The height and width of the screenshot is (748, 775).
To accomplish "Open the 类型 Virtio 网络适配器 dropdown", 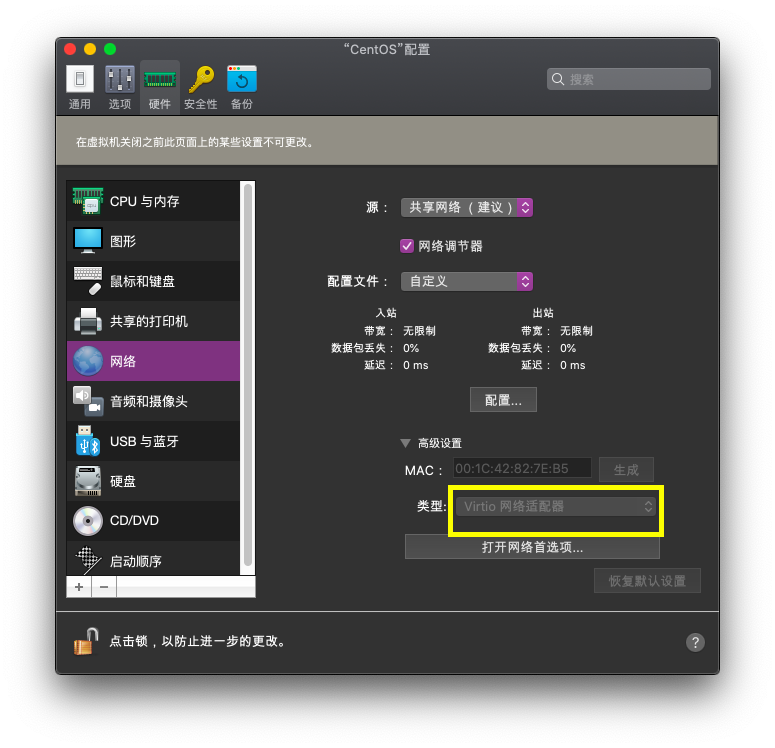I will 556,506.
